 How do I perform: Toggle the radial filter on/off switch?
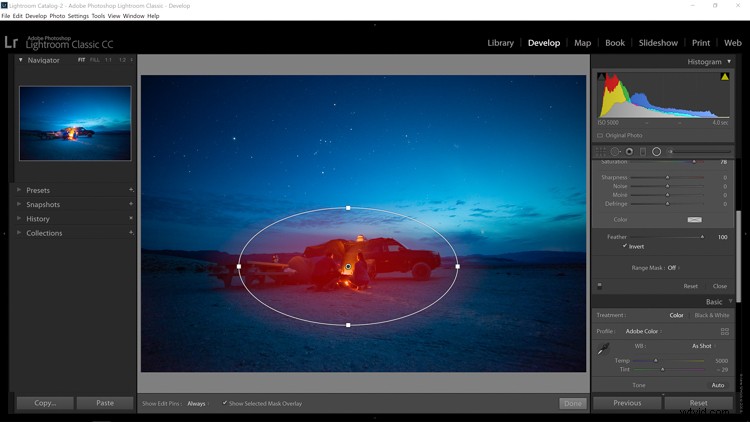pyautogui.click(x=599, y=286)
